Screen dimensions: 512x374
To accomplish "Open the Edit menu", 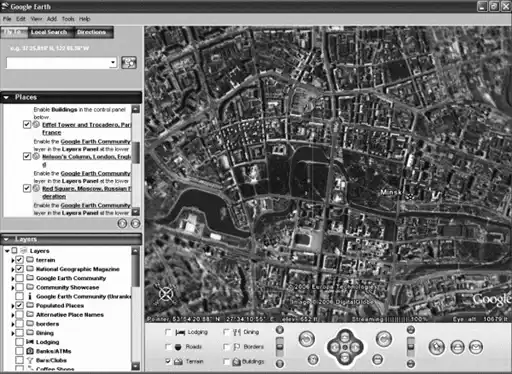I will 21,19.
